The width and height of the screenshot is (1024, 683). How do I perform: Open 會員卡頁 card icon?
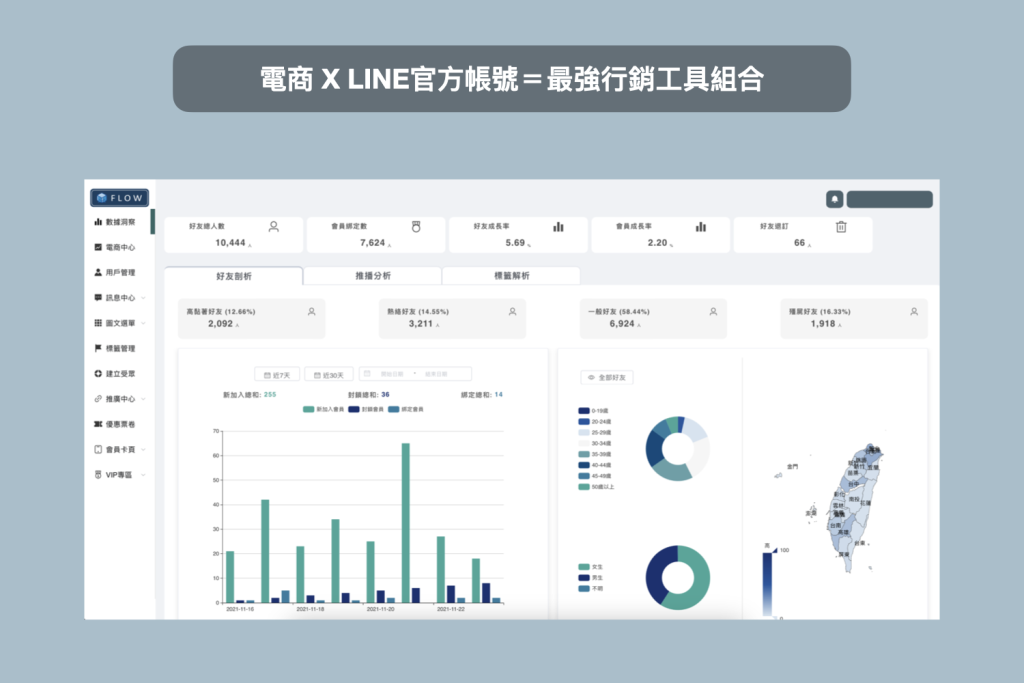98,449
